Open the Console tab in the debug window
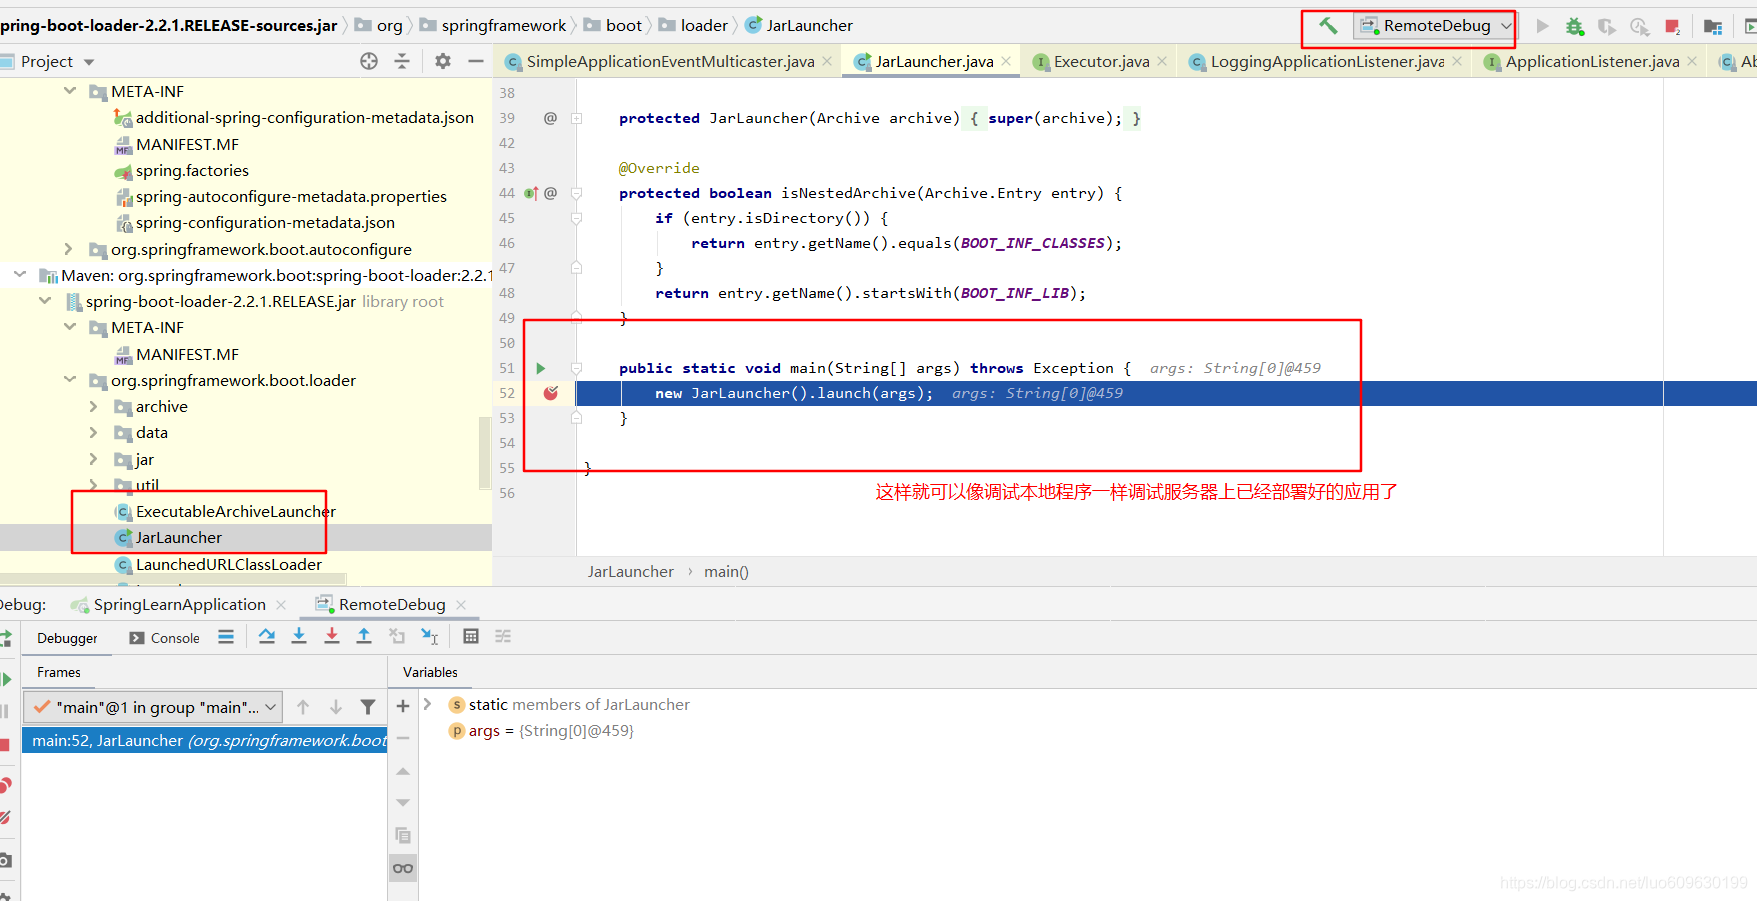This screenshot has width=1757, height=901. pyautogui.click(x=165, y=638)
